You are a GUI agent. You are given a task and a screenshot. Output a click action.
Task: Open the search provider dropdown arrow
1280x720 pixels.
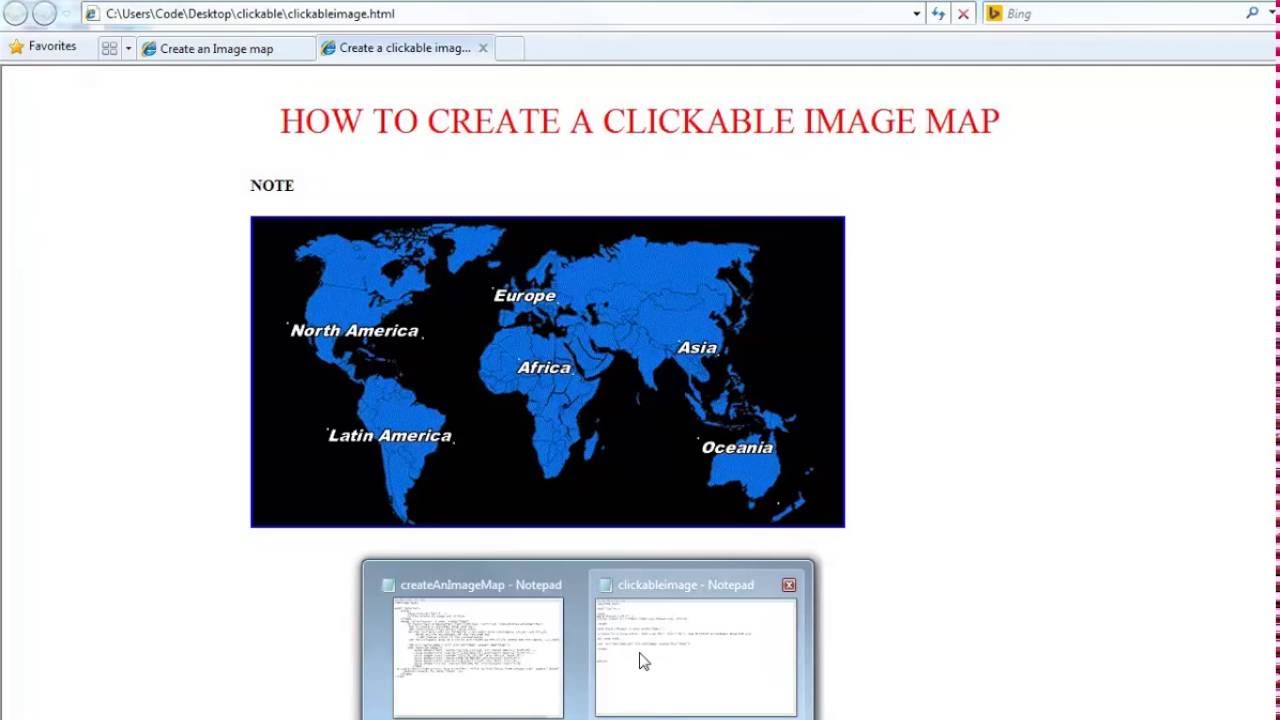coord(1272,14)
